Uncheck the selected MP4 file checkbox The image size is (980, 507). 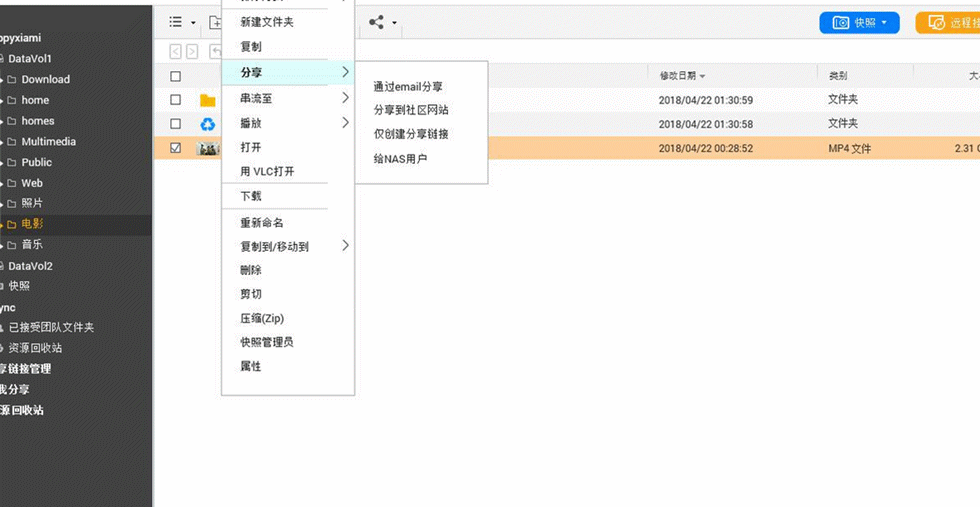[176, 148]
